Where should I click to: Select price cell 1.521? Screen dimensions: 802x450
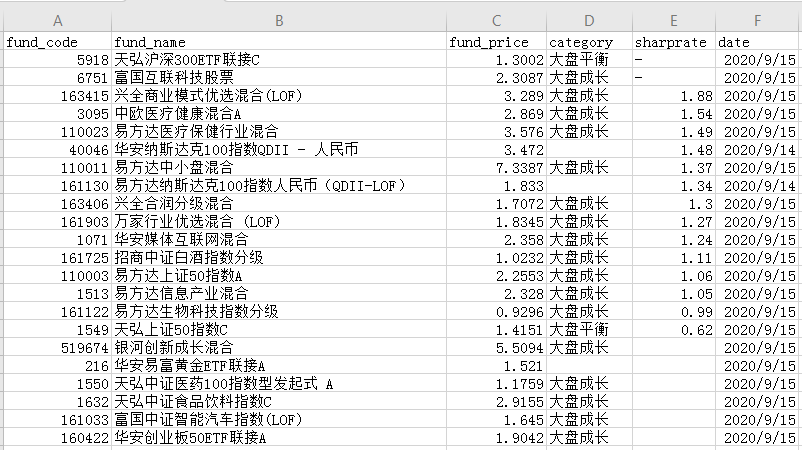(x=496, y=366)
